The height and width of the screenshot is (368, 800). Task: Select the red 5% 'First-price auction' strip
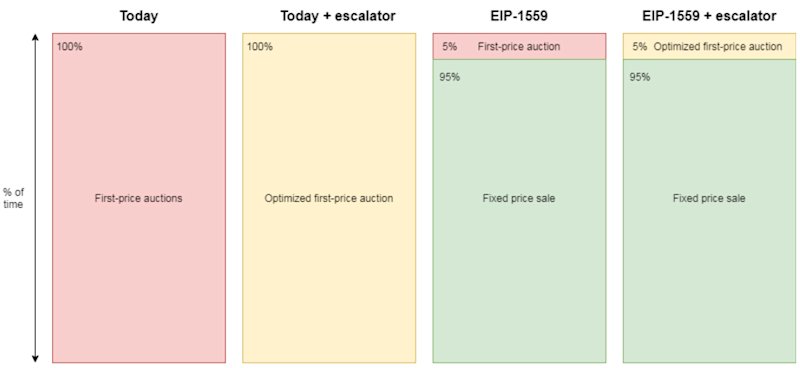[519, 46]
